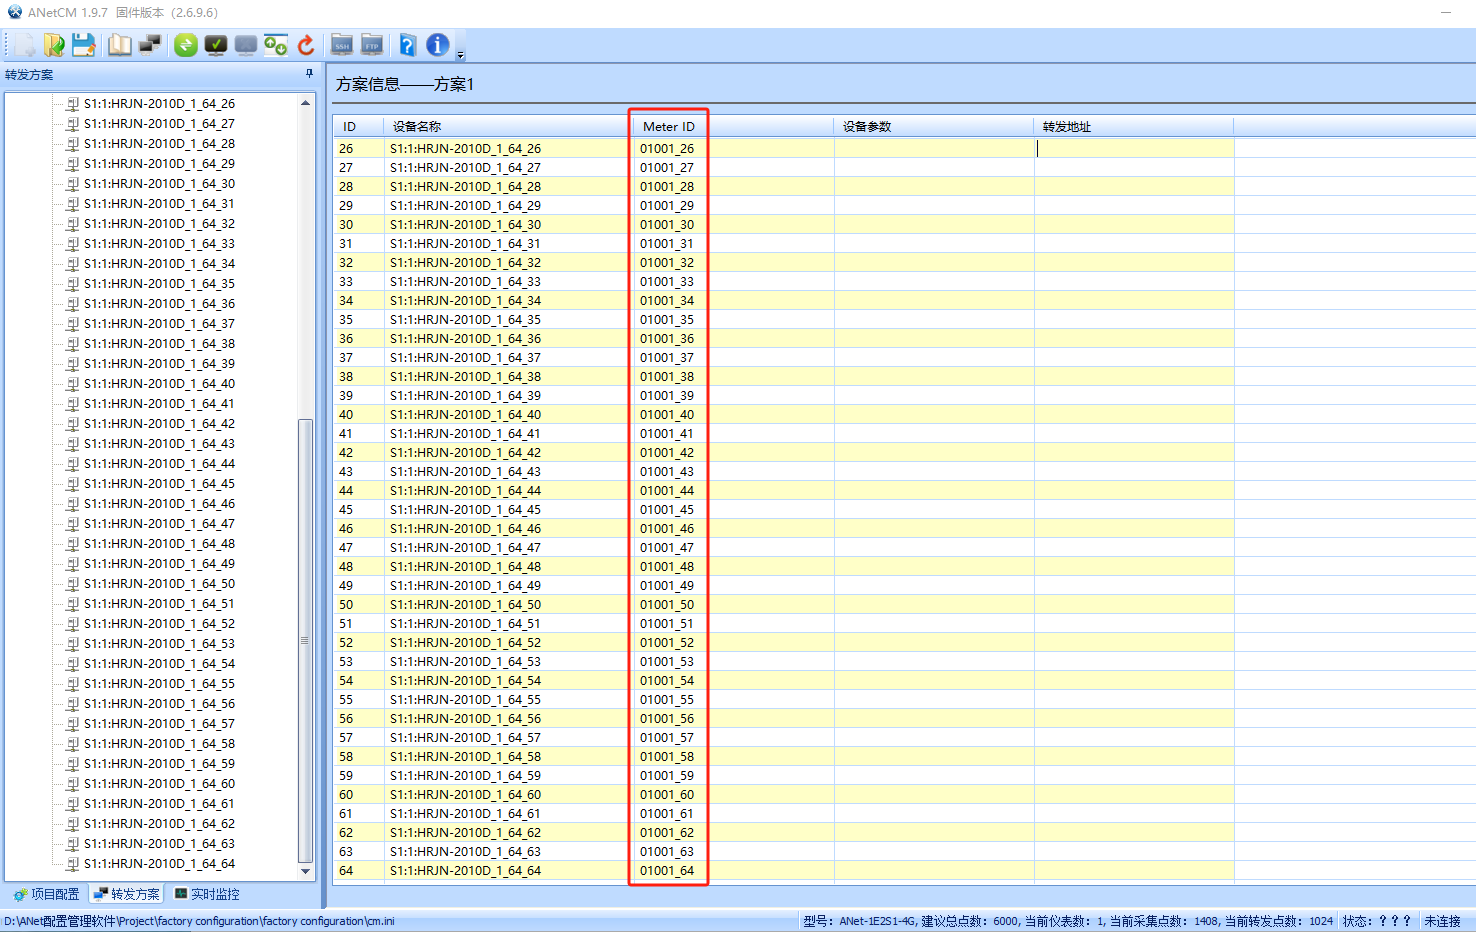The width and height of the screenshot is (1476, 932).
Task: Click the Meter ID column header
Action: pyautogui.click(x=668, y=127)
